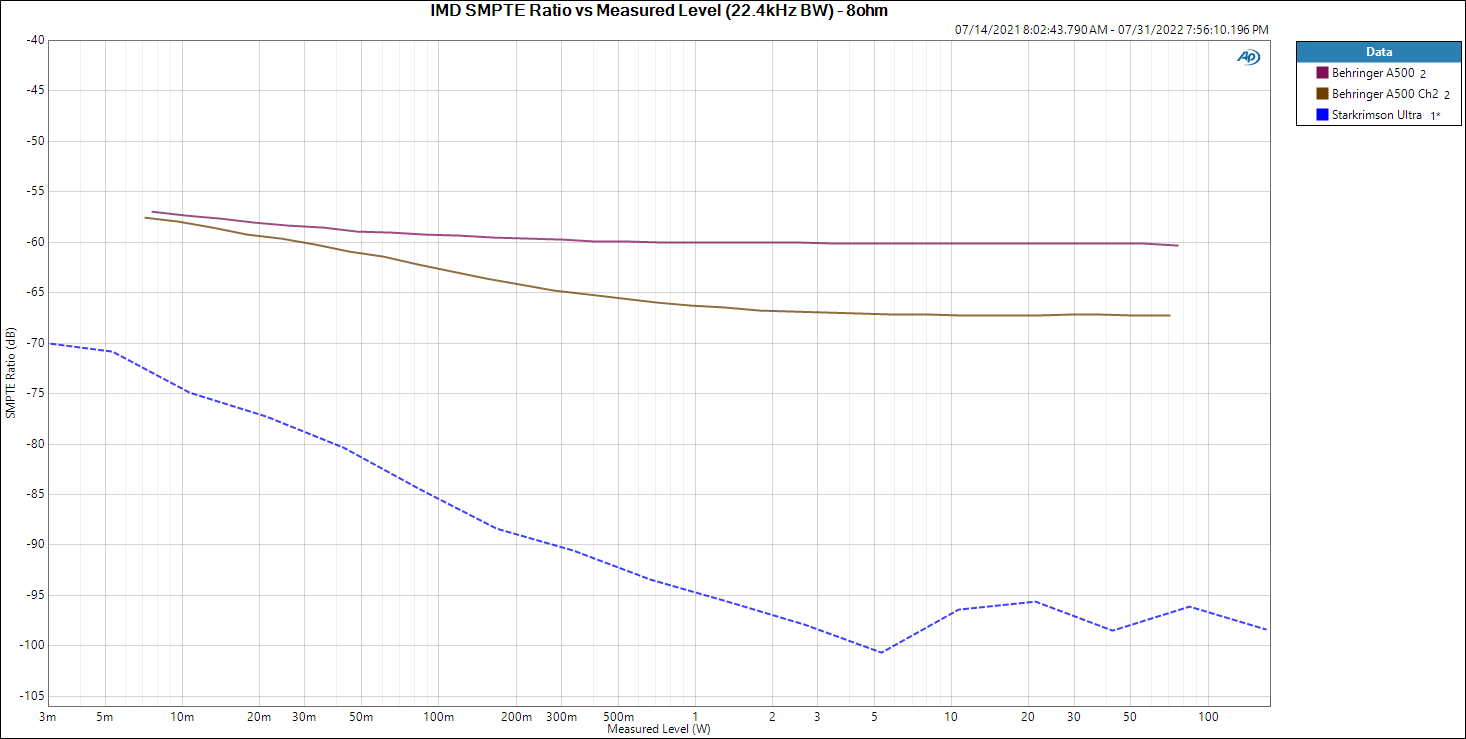The height and width of the screenshot is (739, 1466).
Task: Click the "3m" x-axis tick label
Action: [x=48, y=717]
